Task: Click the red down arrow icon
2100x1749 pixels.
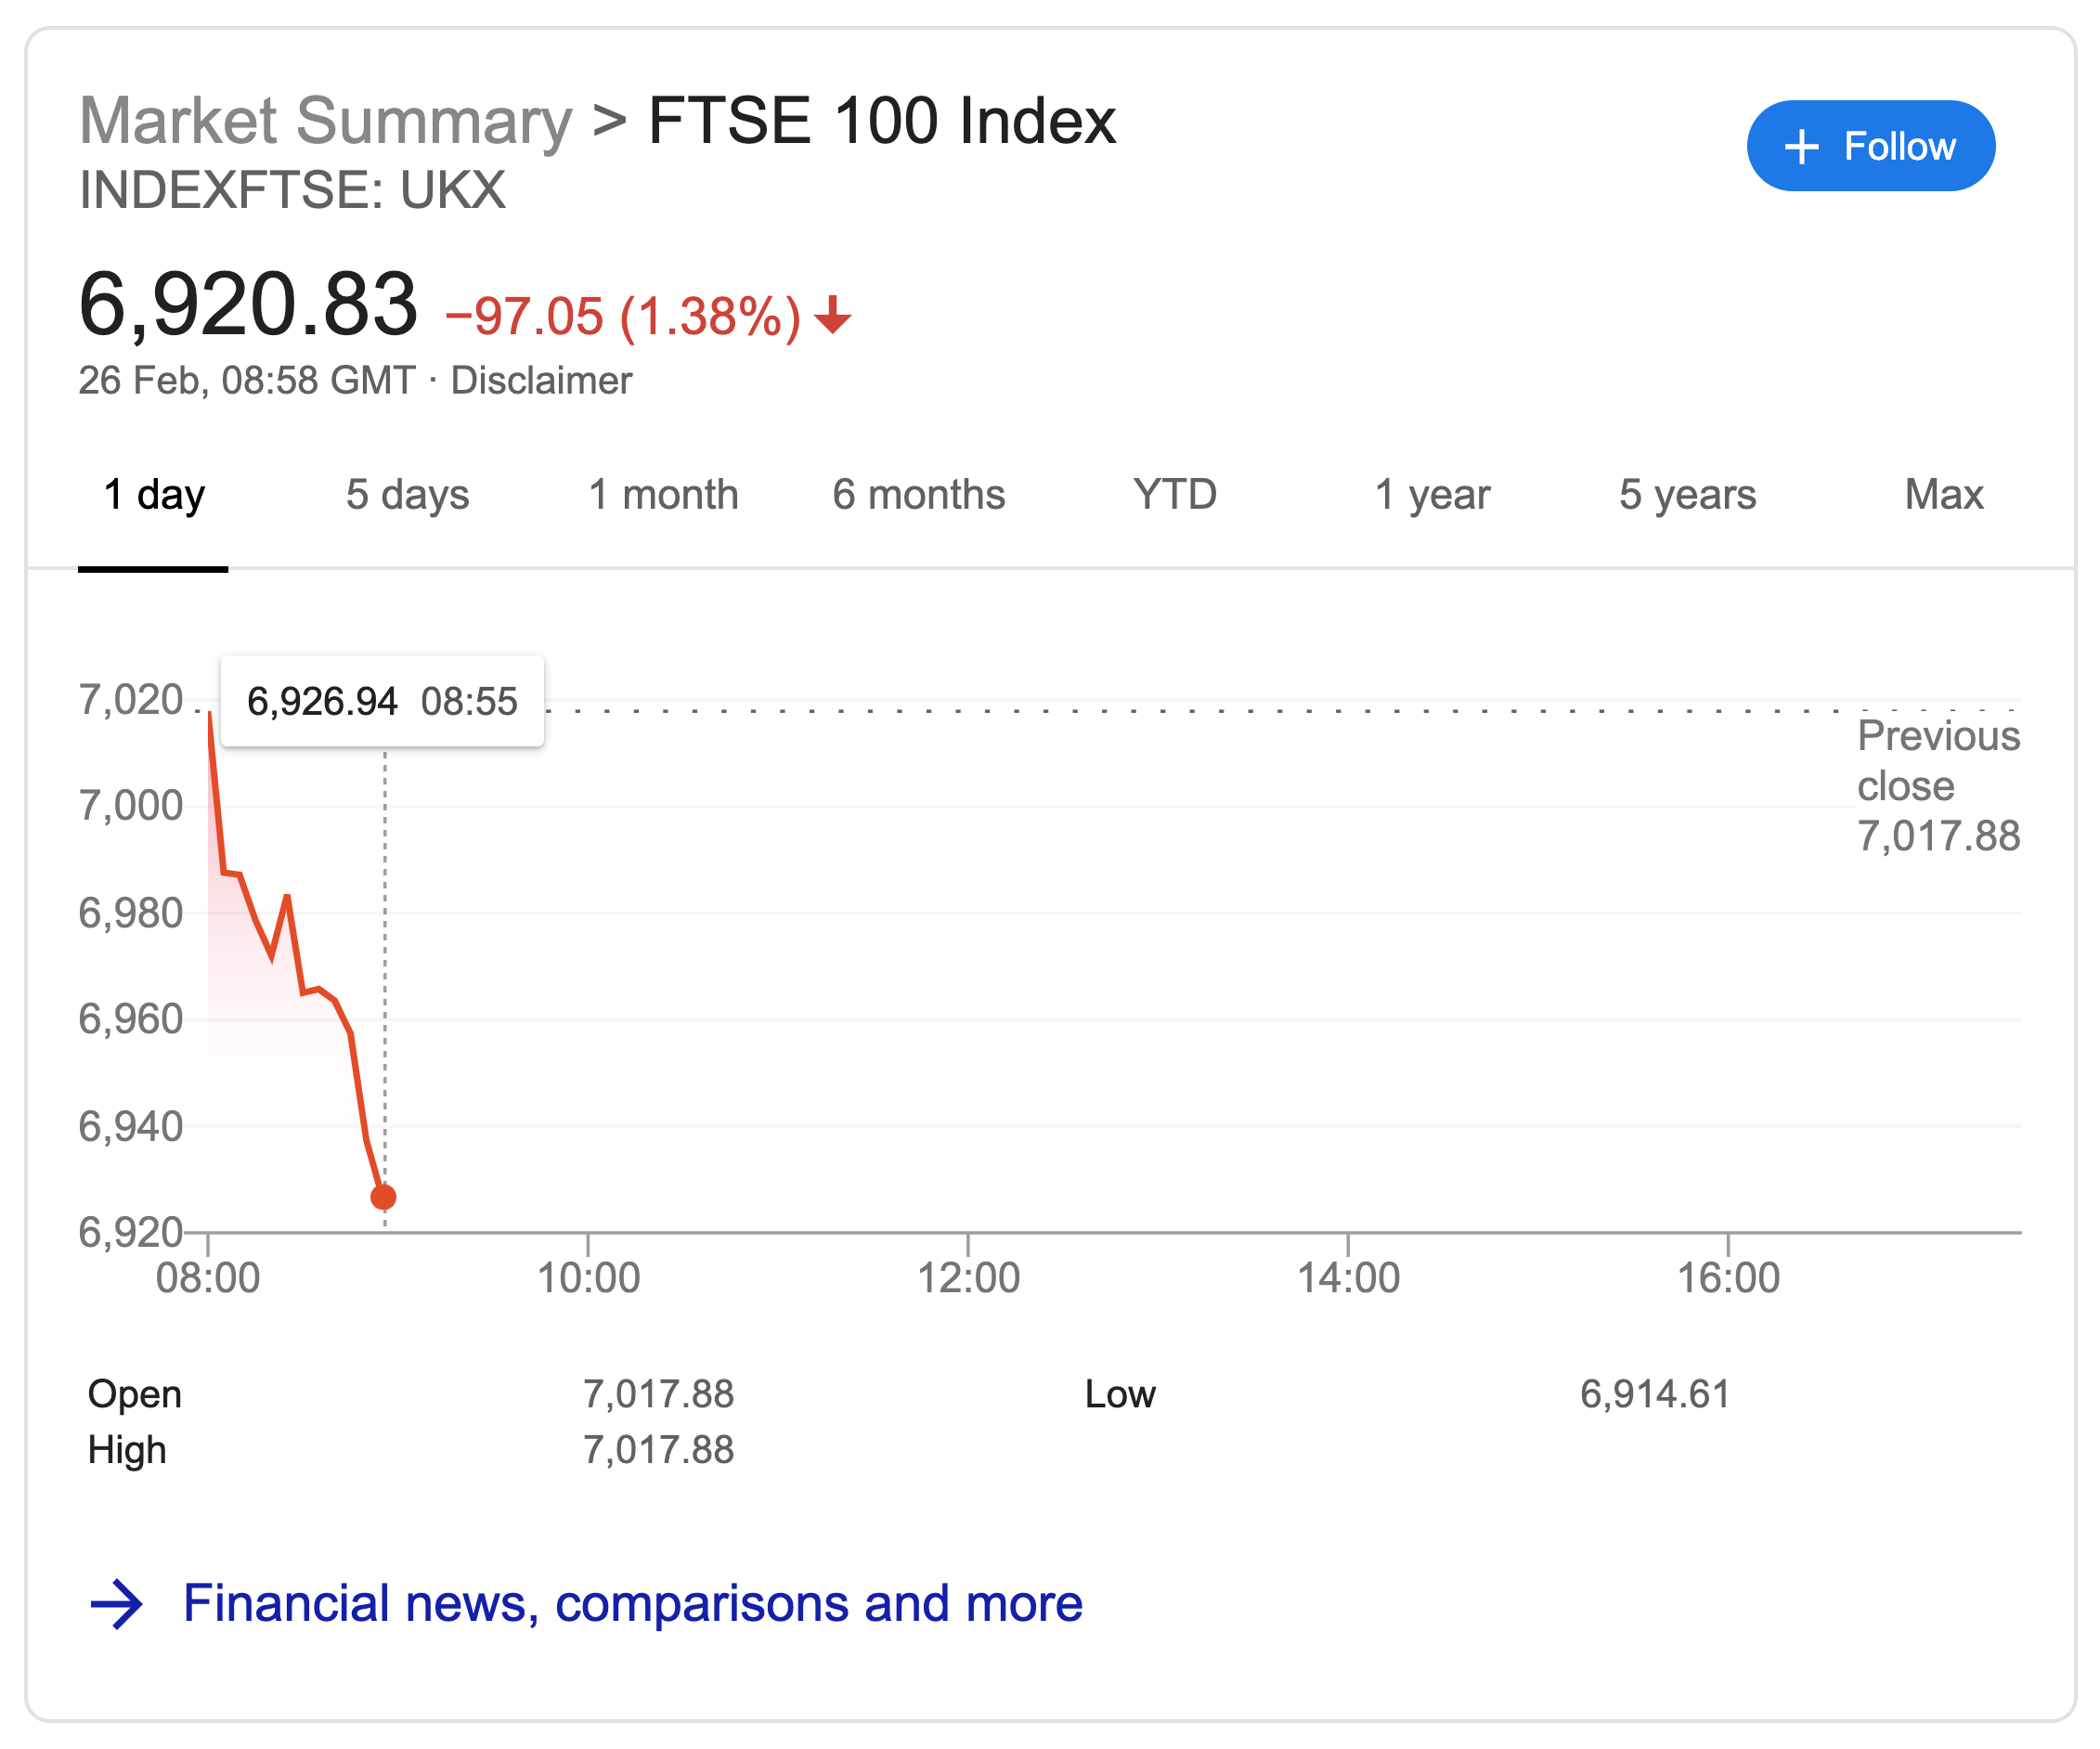Action: click(832, 315)
